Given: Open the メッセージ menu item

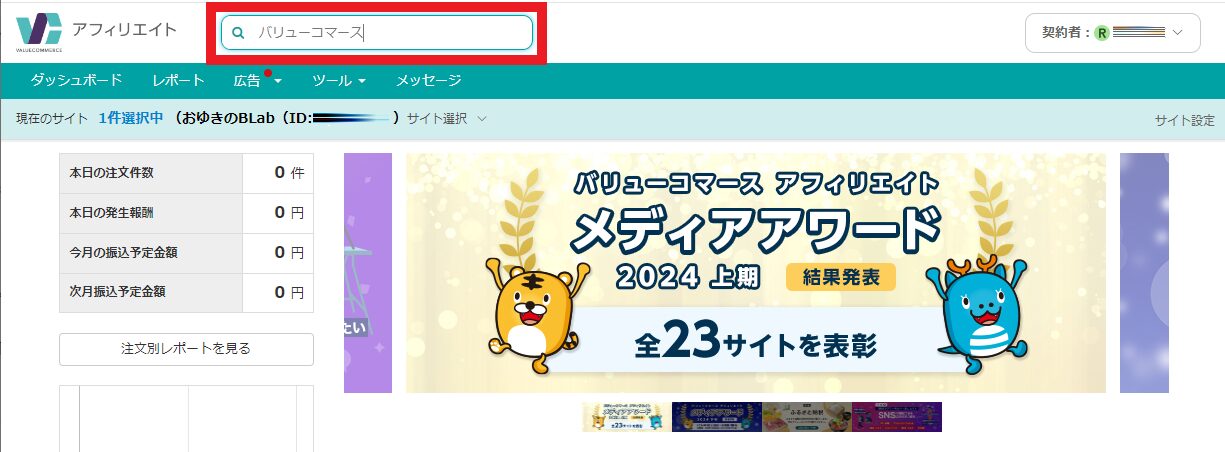Looking at the screenshot, I should 428,80.
